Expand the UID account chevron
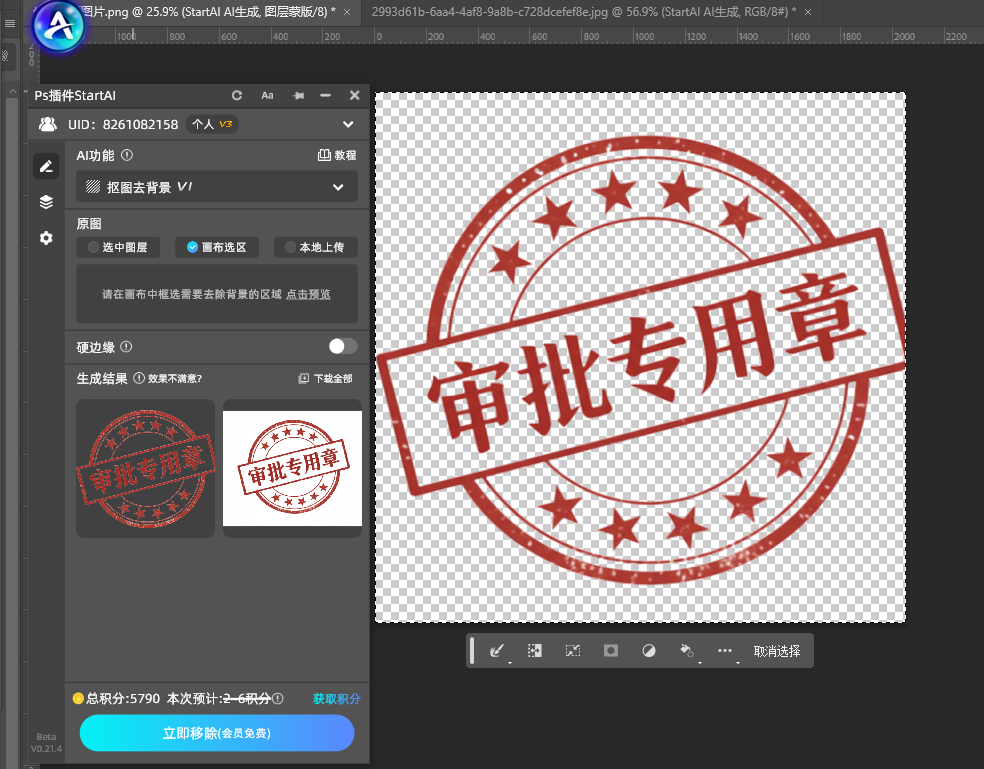984x769 pixels. 348,125
